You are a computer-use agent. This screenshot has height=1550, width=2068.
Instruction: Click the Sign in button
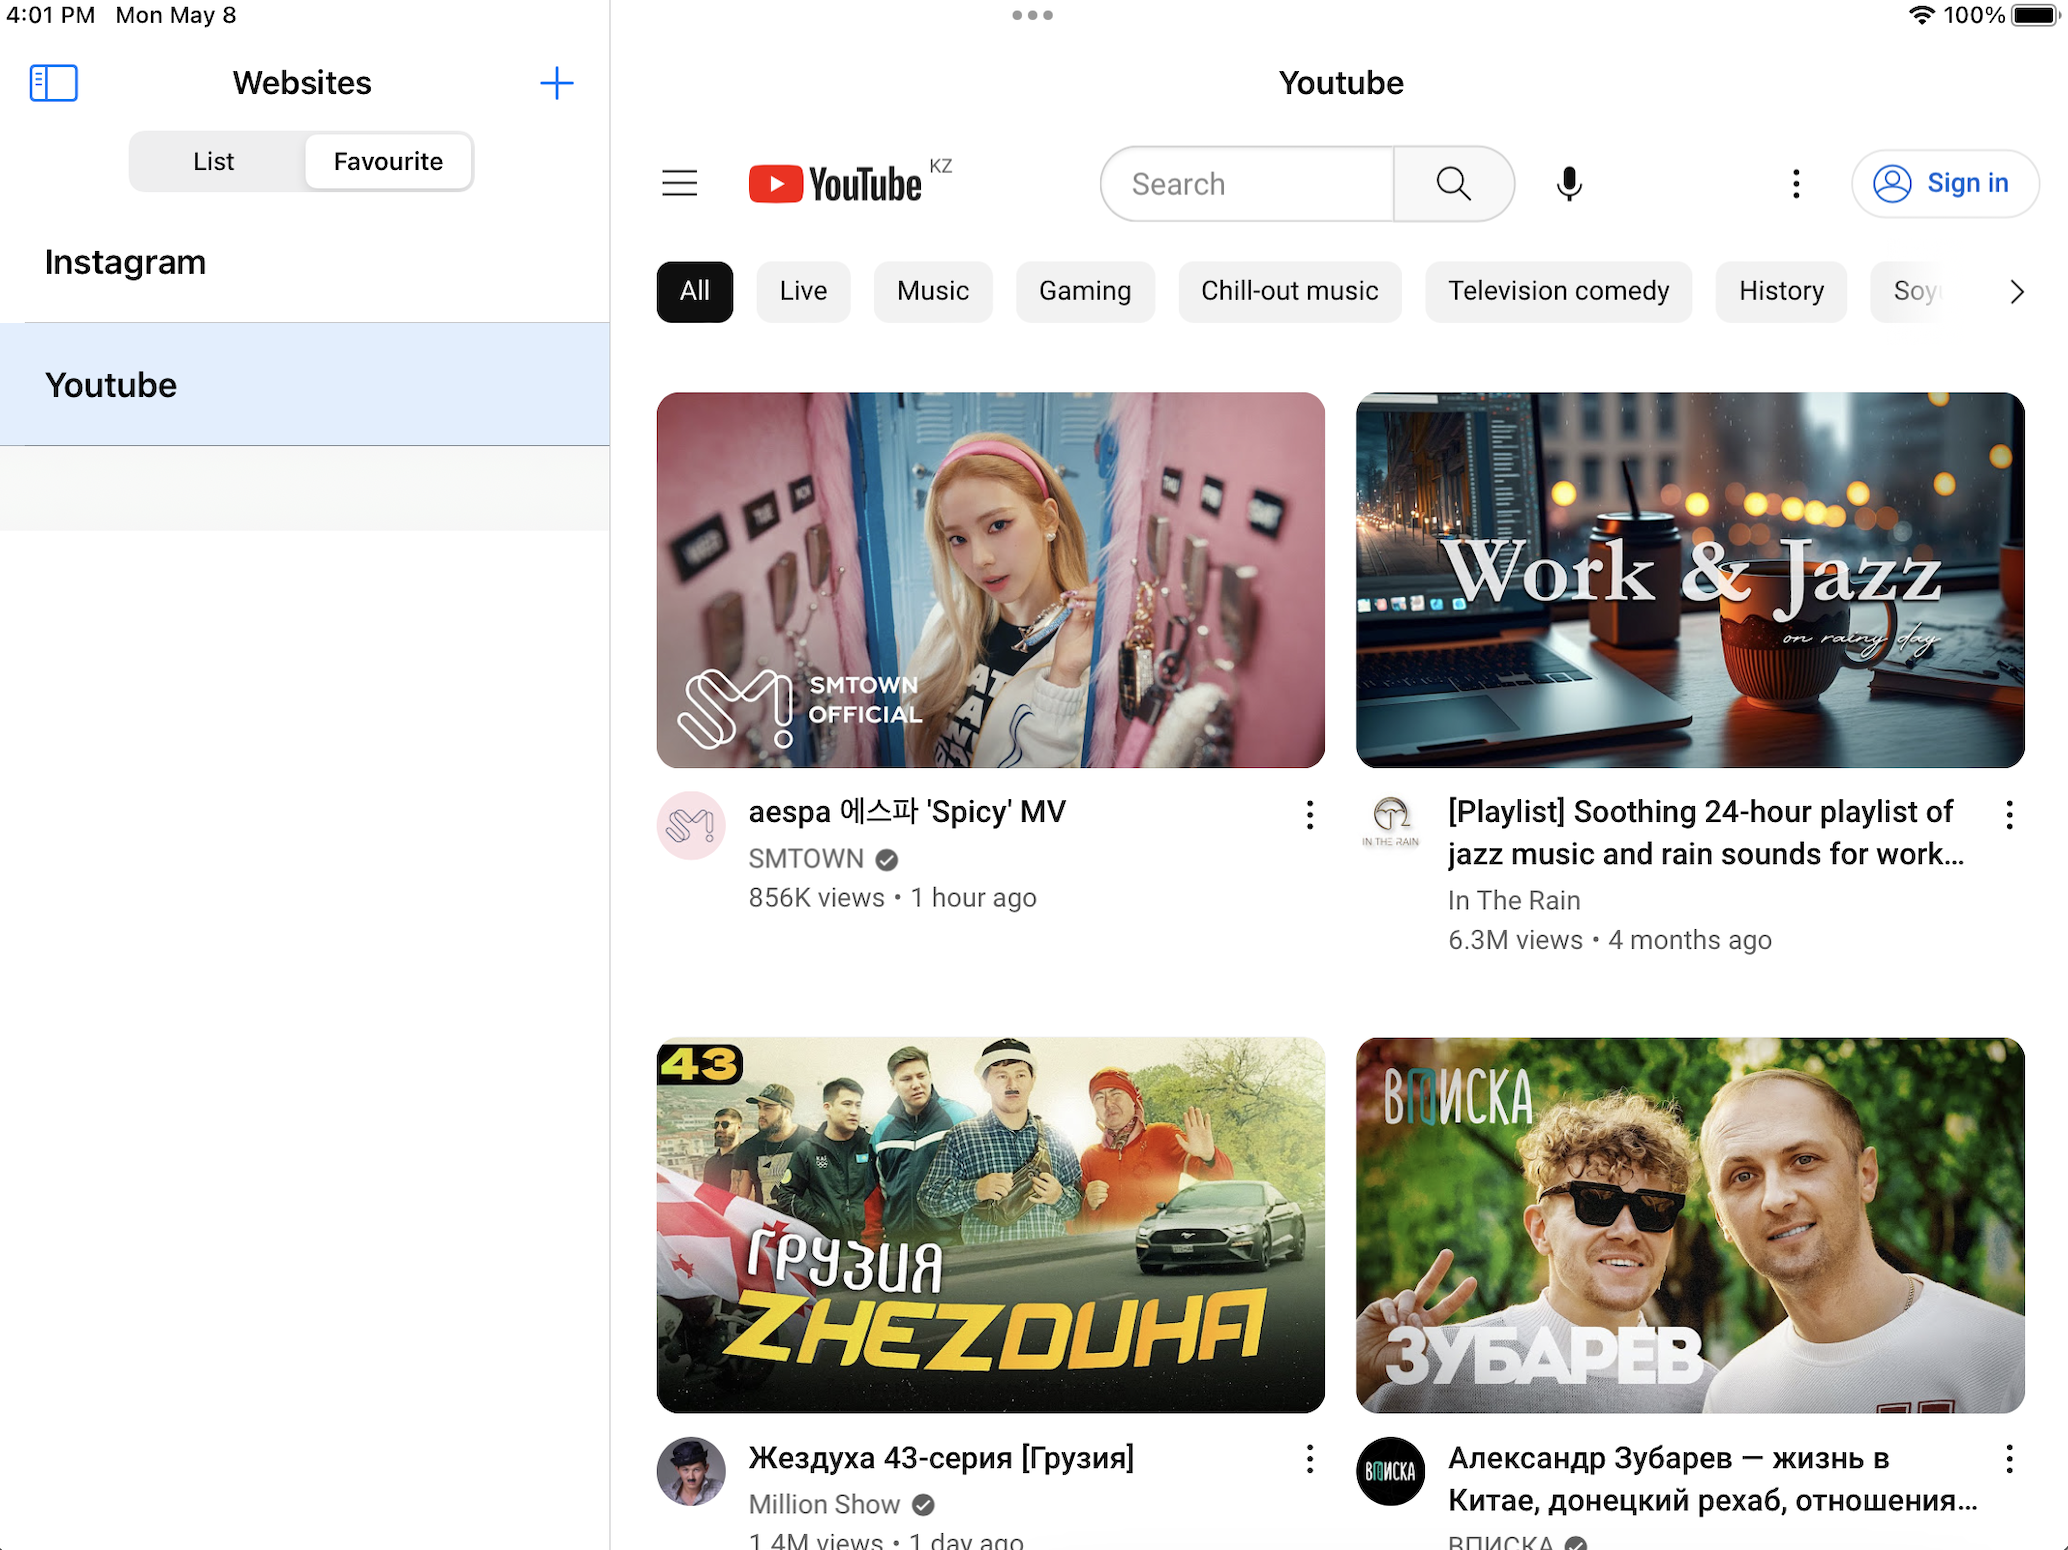(1944, 184)
